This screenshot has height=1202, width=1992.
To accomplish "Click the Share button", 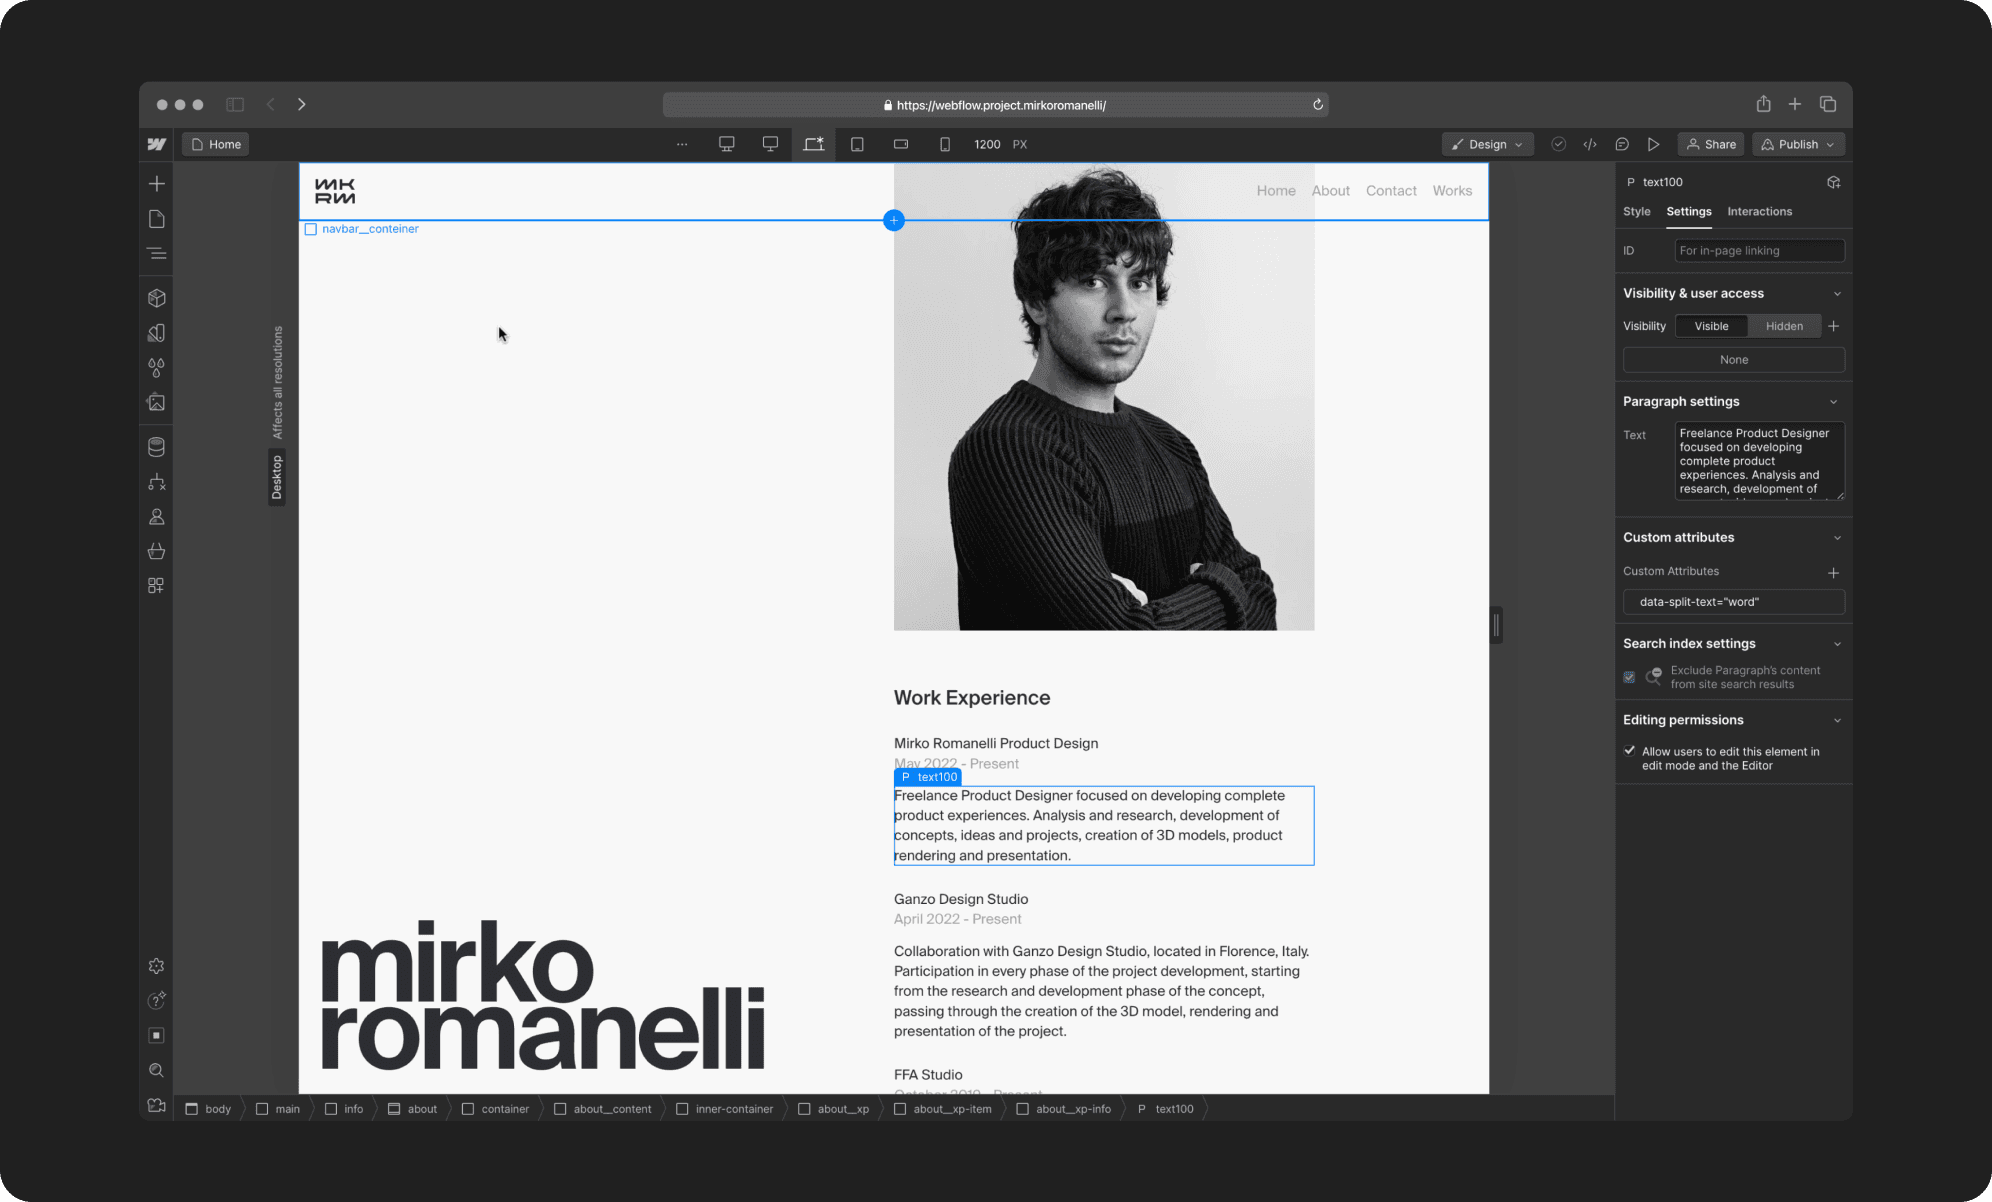I will click(x=1710, y=144).
